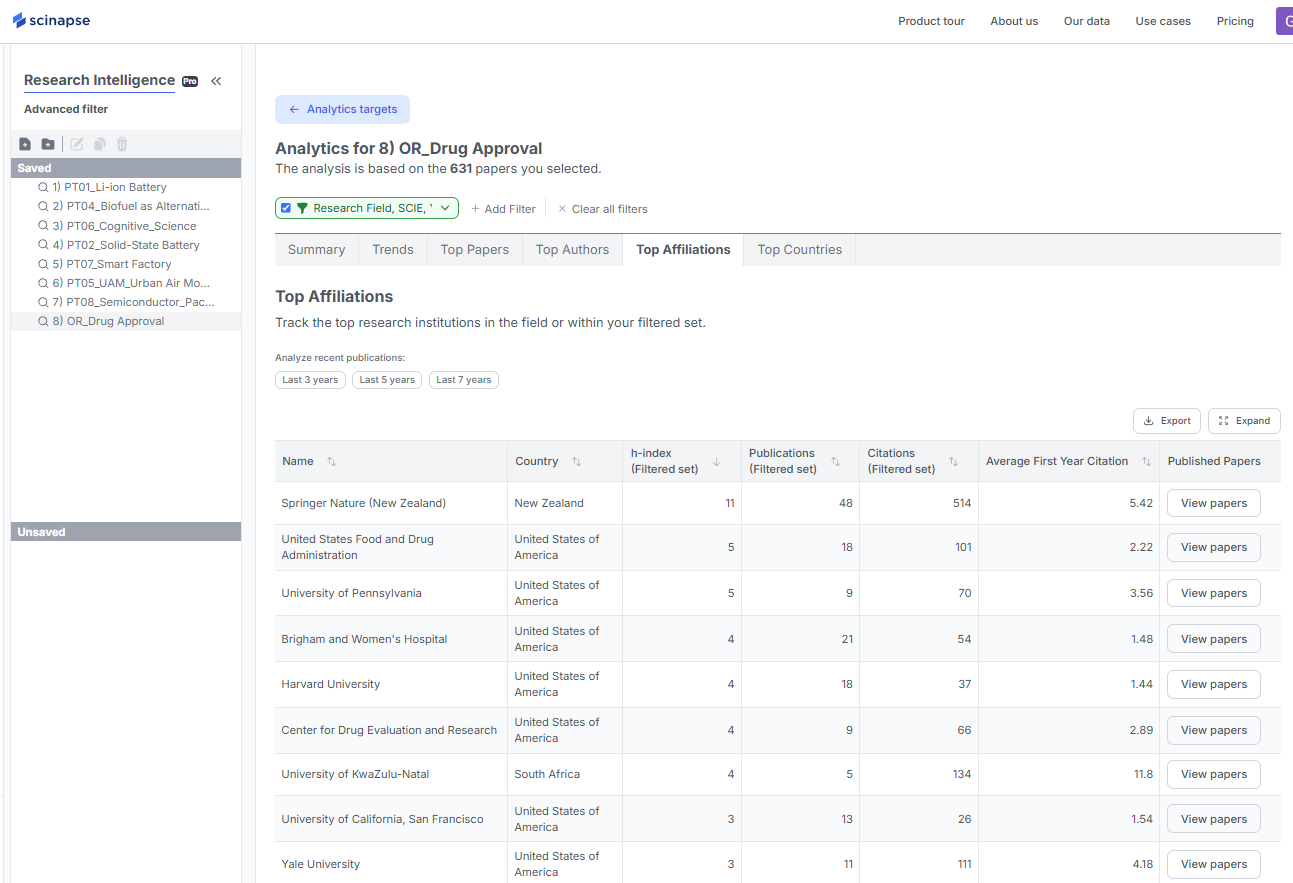Click the new filter file icon
This screenshot has height=883, width=1293.
(x=25, y=144)
